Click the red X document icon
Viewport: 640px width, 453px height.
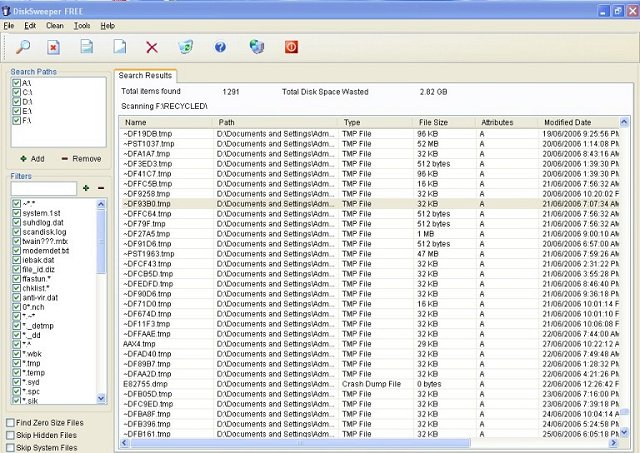(x=54, y=47)
